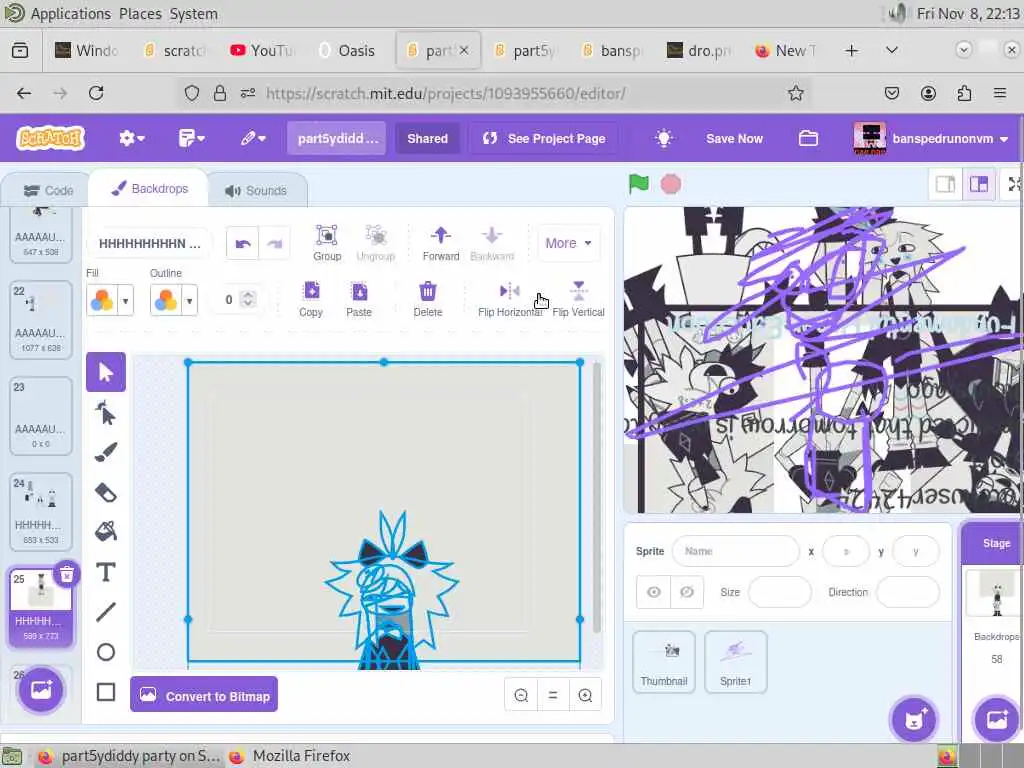Screen dimensions: 1024x768
Task: Select backdrop 24 thumbnail
Action: [40, 512]
